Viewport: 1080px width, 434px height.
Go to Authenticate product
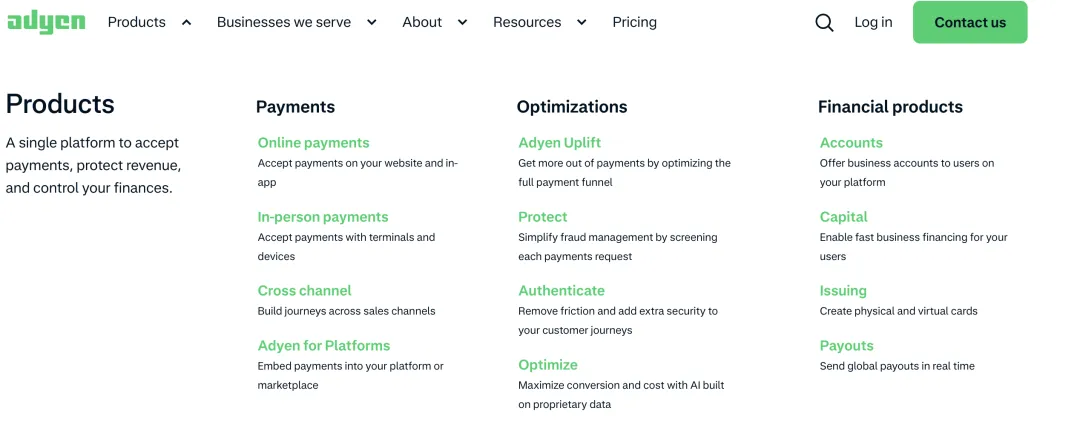tap(561, 291)
